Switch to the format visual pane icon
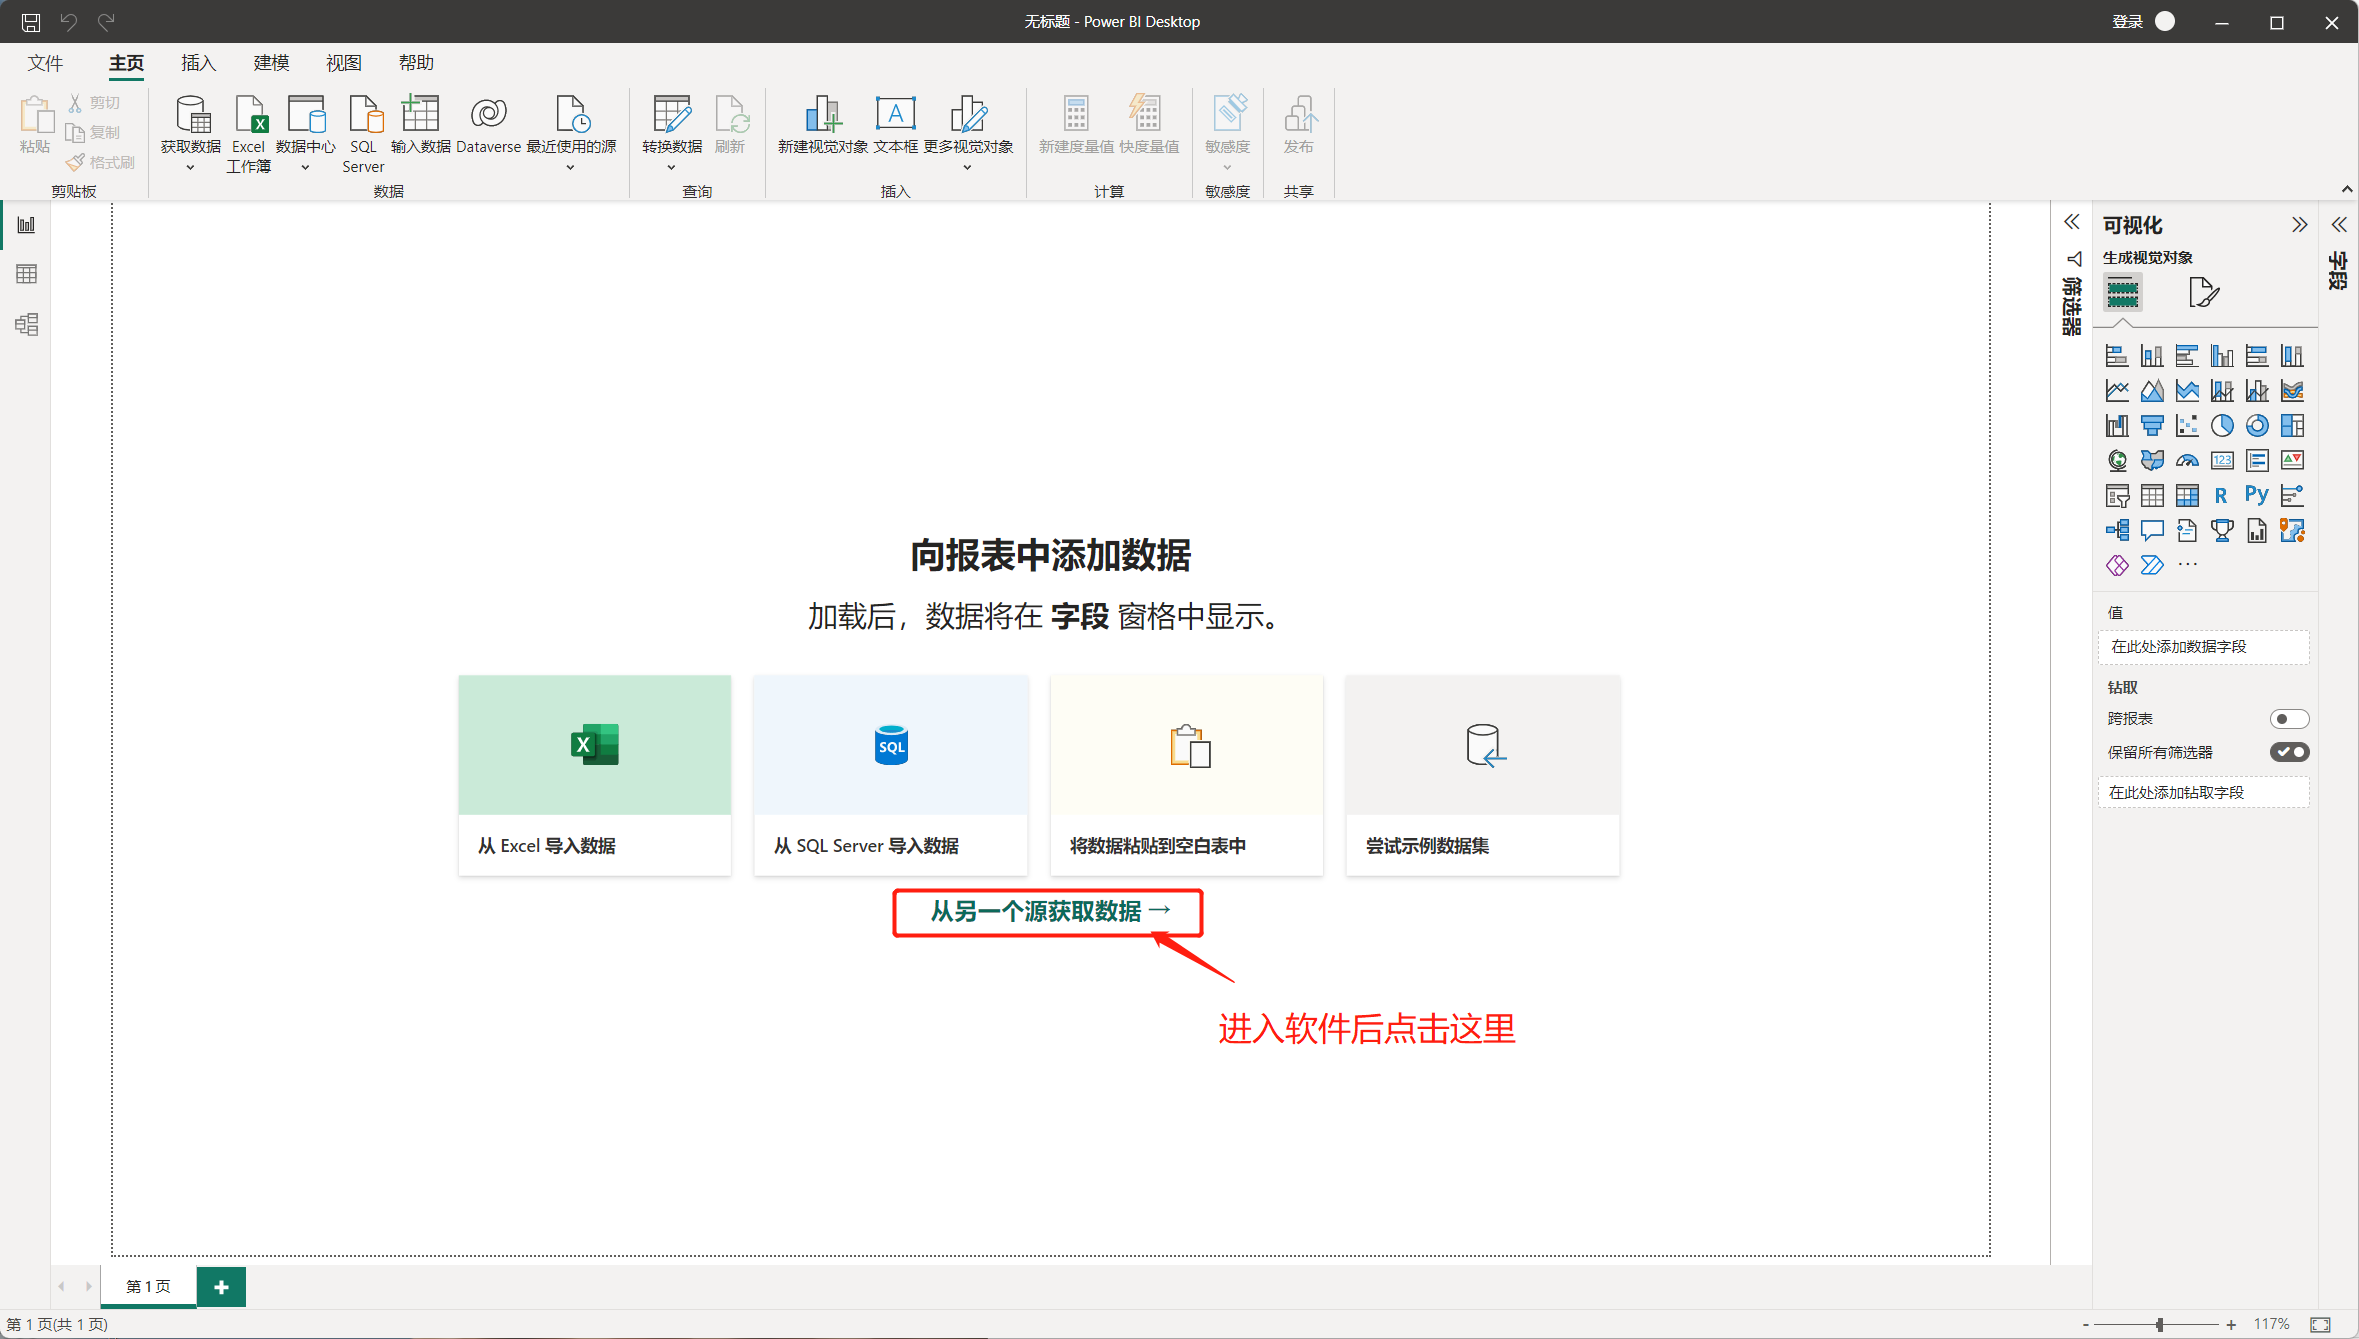This screenshot has height=1339, width=2359. 2203,293
